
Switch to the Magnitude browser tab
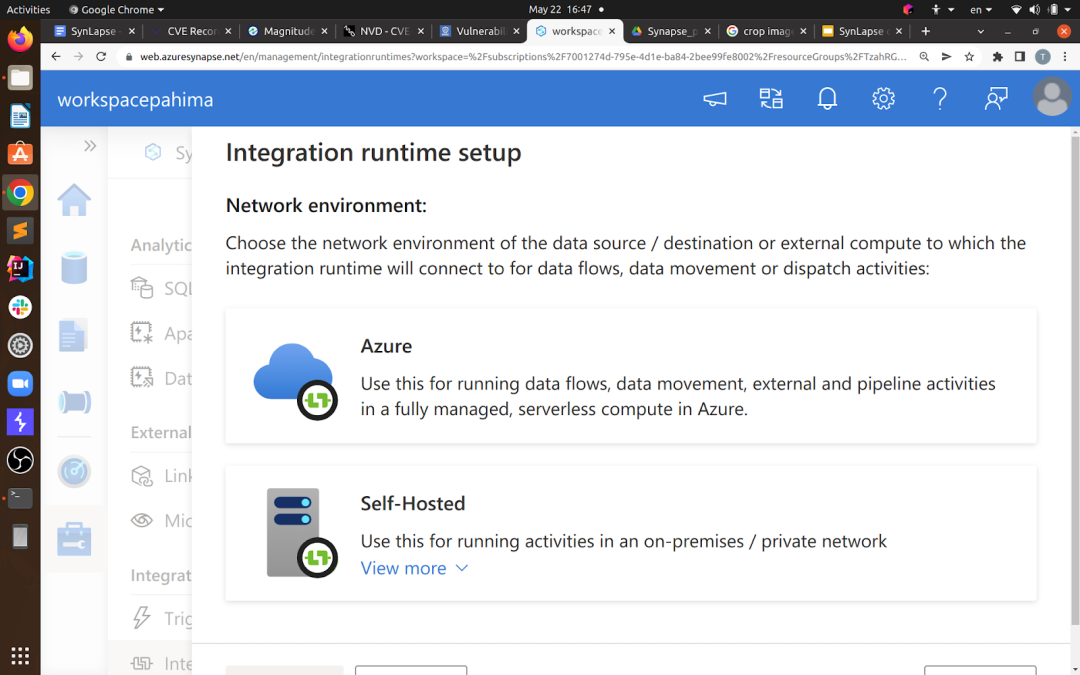(288, 31)
